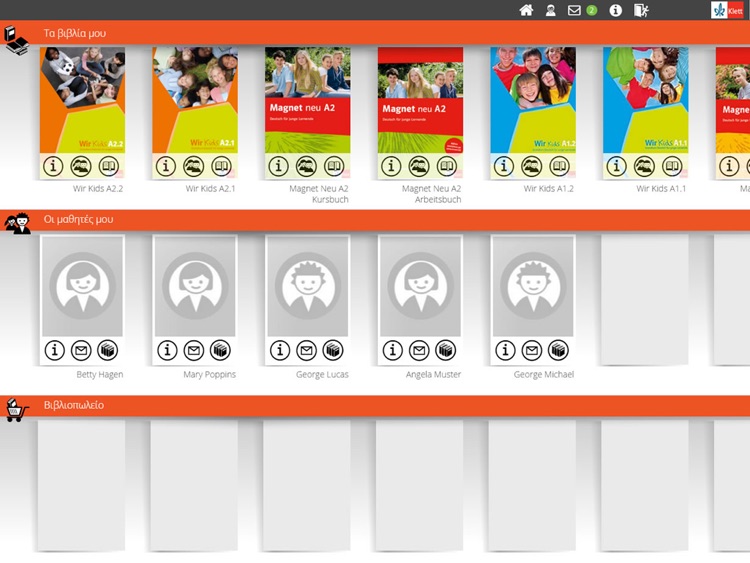Open students group icon for Magnet Neu A2 Arbeitsbuch
This screenshot has height=563, width=750.
pos(419,166)
